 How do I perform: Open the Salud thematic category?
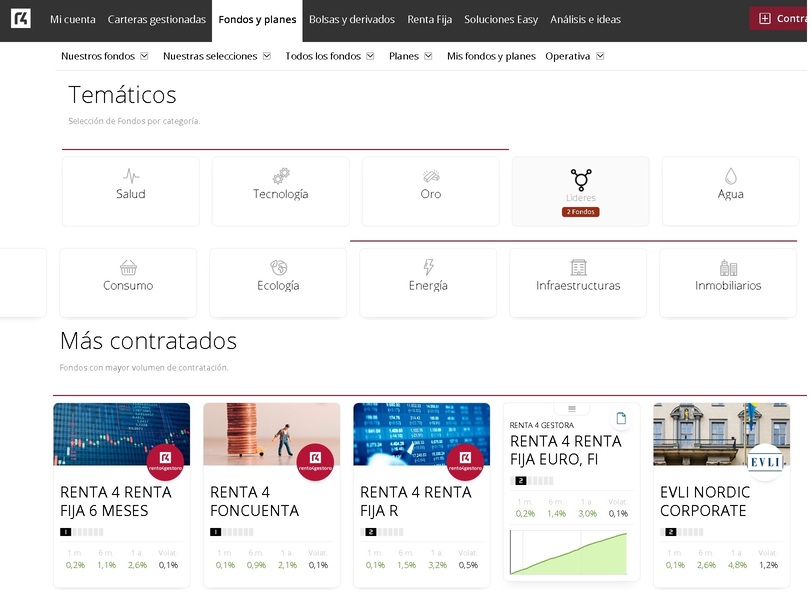[x=131, y=191]
